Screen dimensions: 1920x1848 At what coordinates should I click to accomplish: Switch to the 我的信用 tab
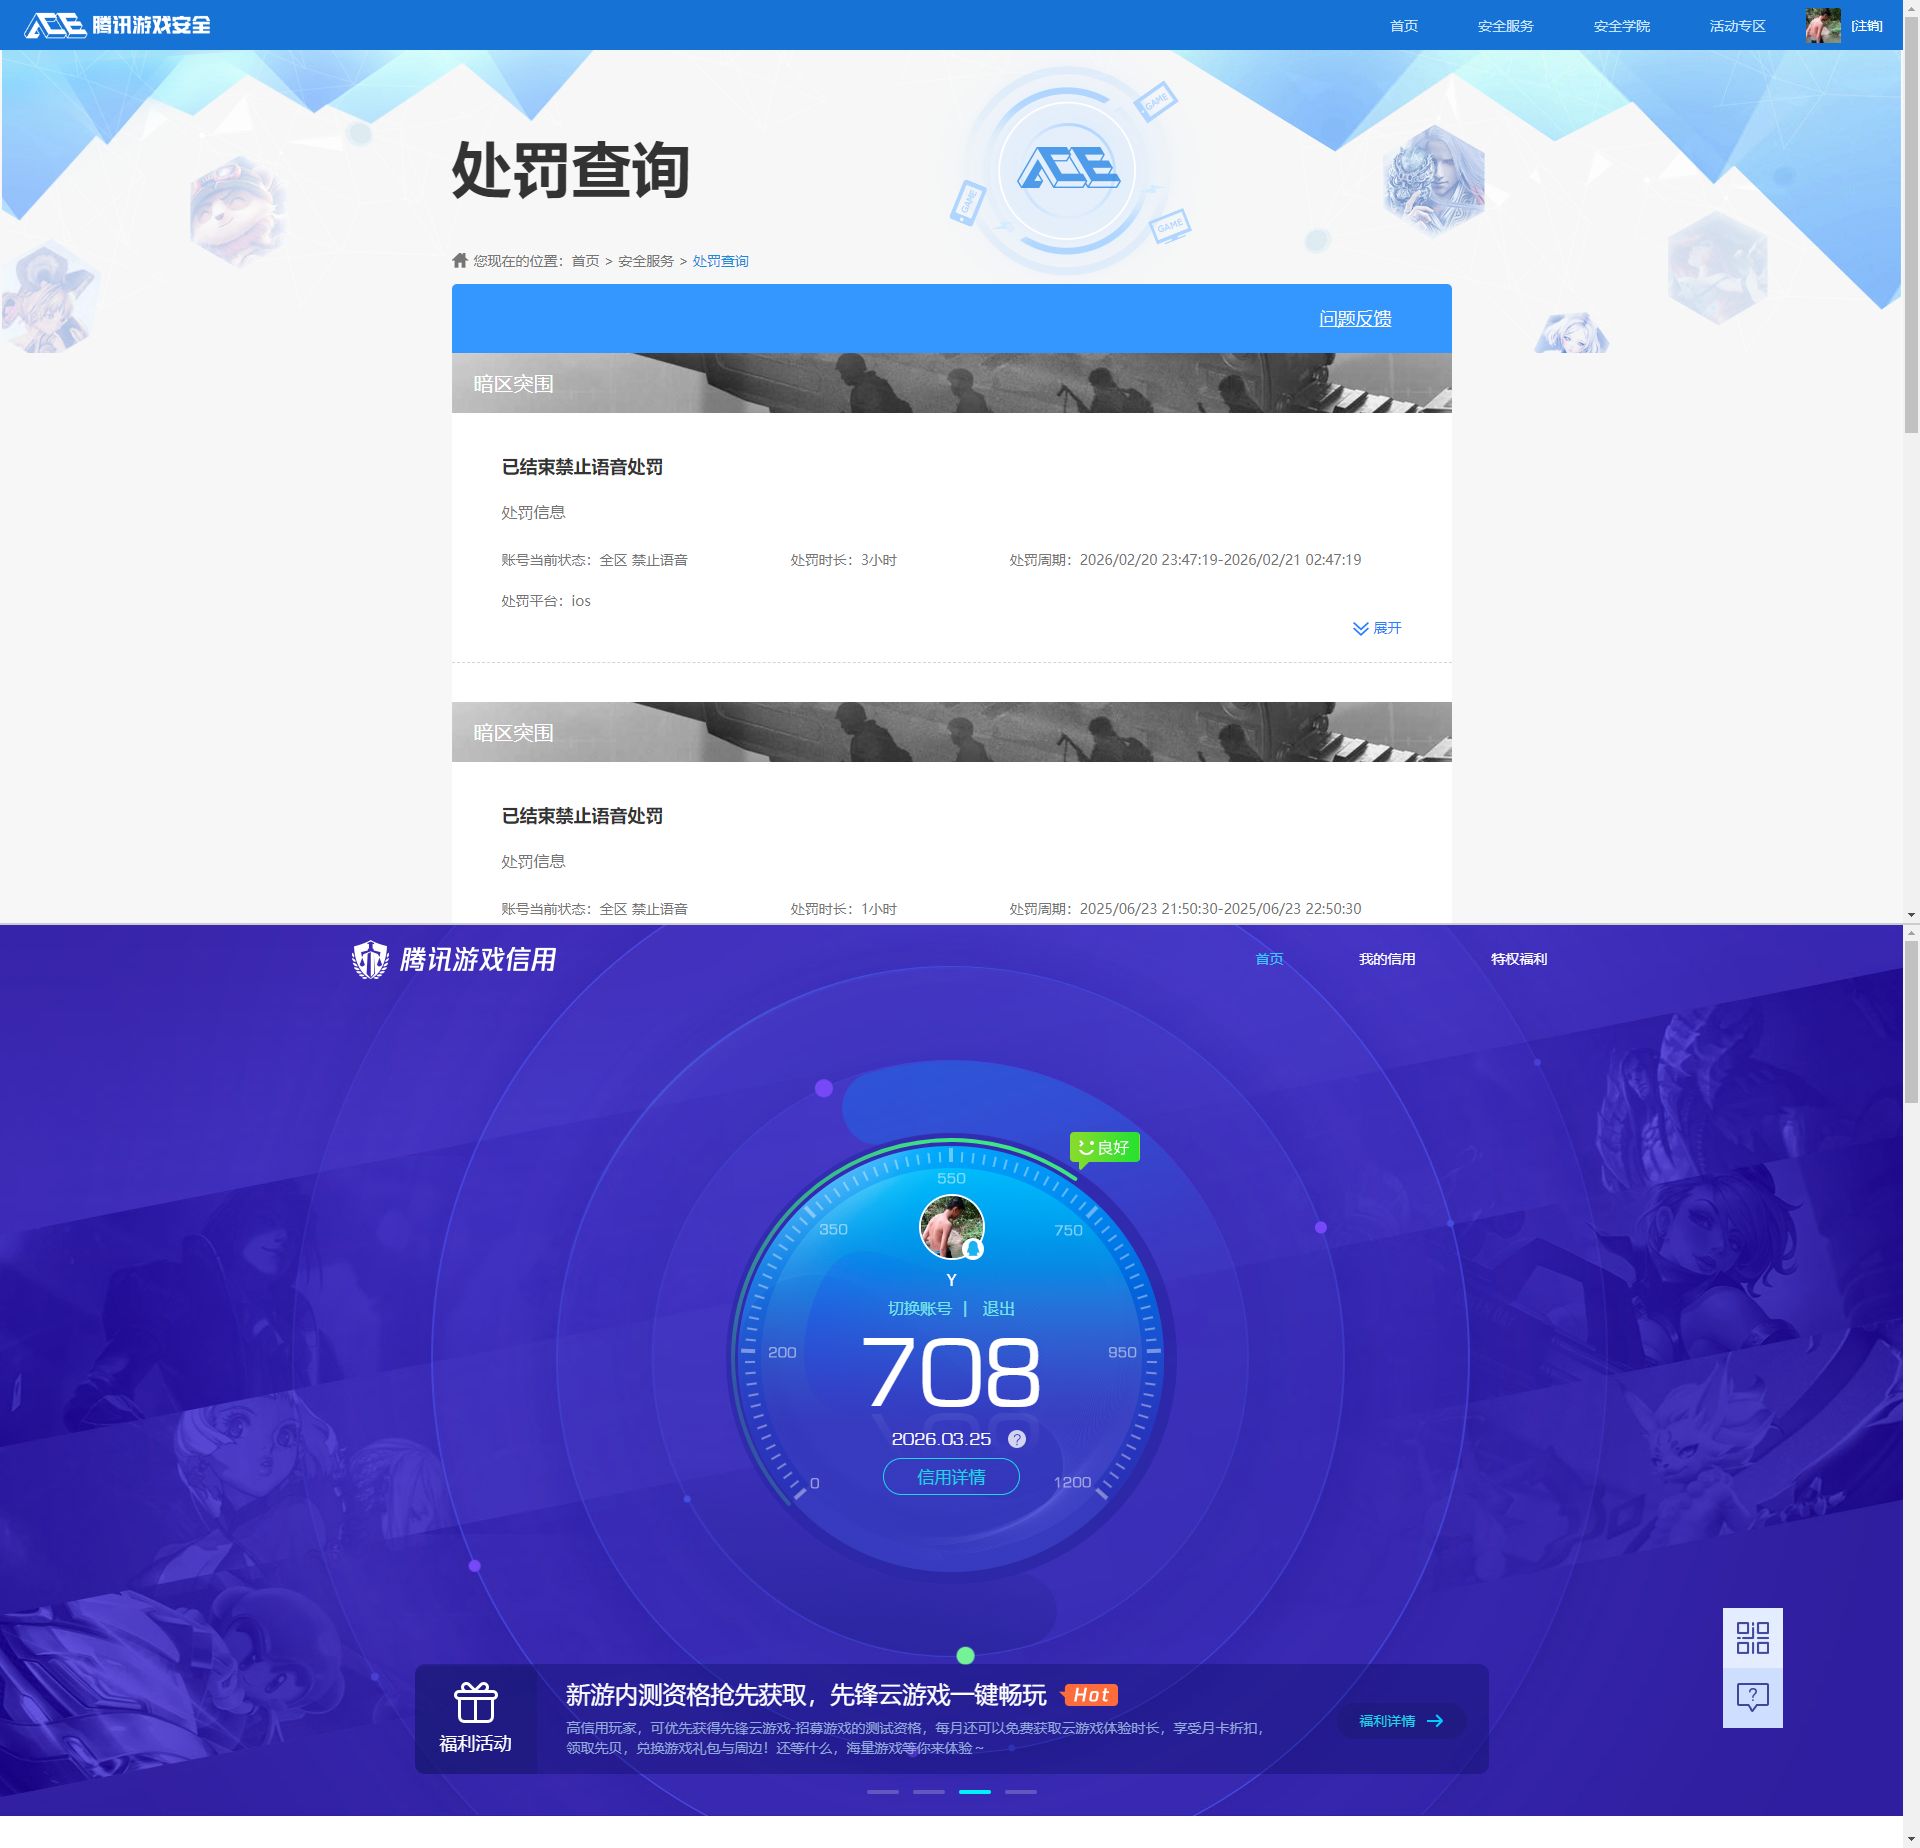tap(1386, 958)
